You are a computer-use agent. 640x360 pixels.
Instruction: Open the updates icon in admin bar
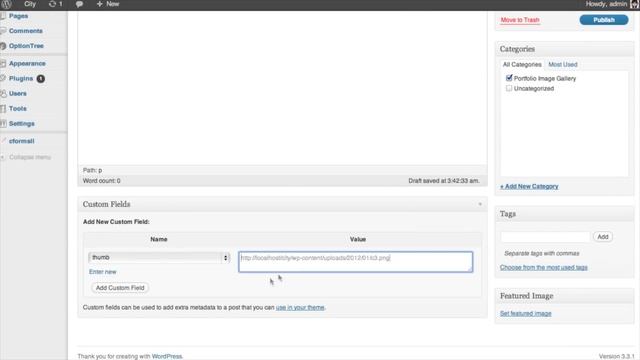[x=52, y=4]
